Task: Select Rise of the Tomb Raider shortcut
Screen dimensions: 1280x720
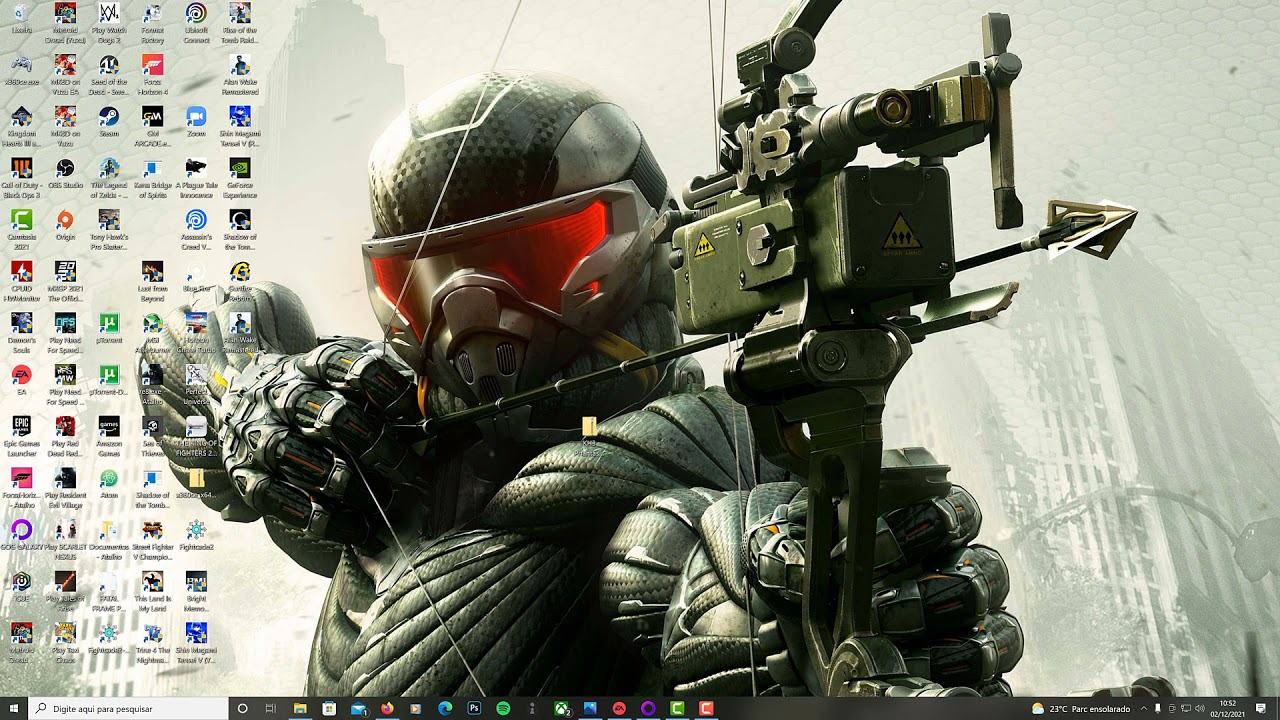Action: pyautogui.click(x=240, y=23)
